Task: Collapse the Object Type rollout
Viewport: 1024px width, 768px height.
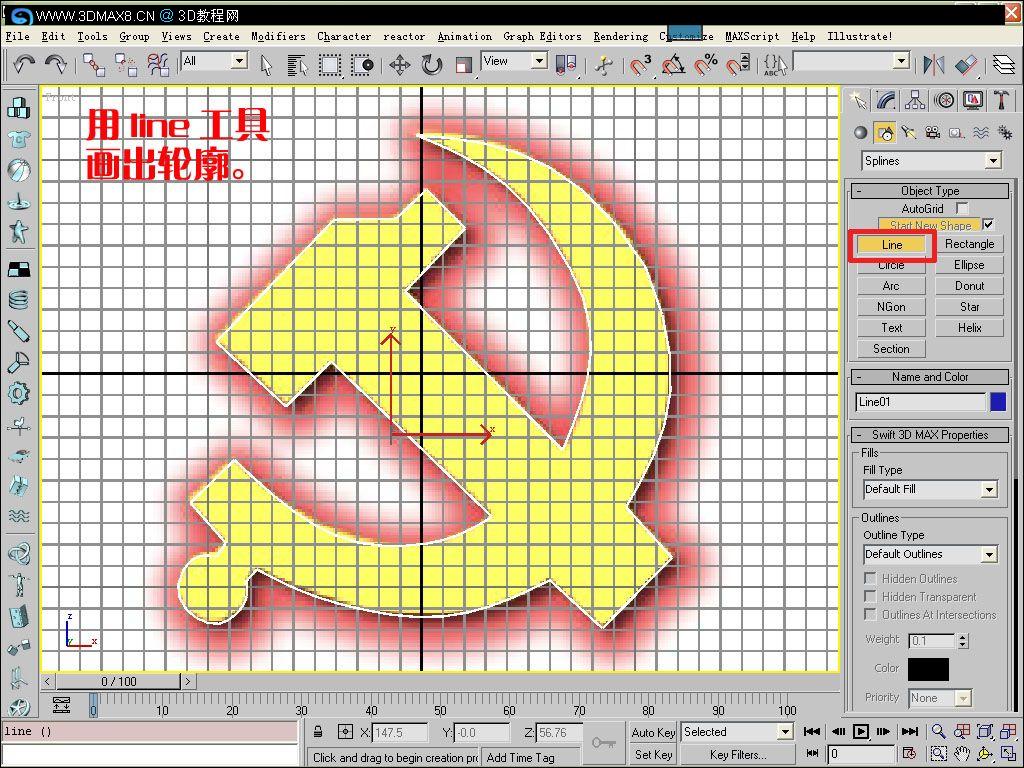Action: click(x=930, y=191)
